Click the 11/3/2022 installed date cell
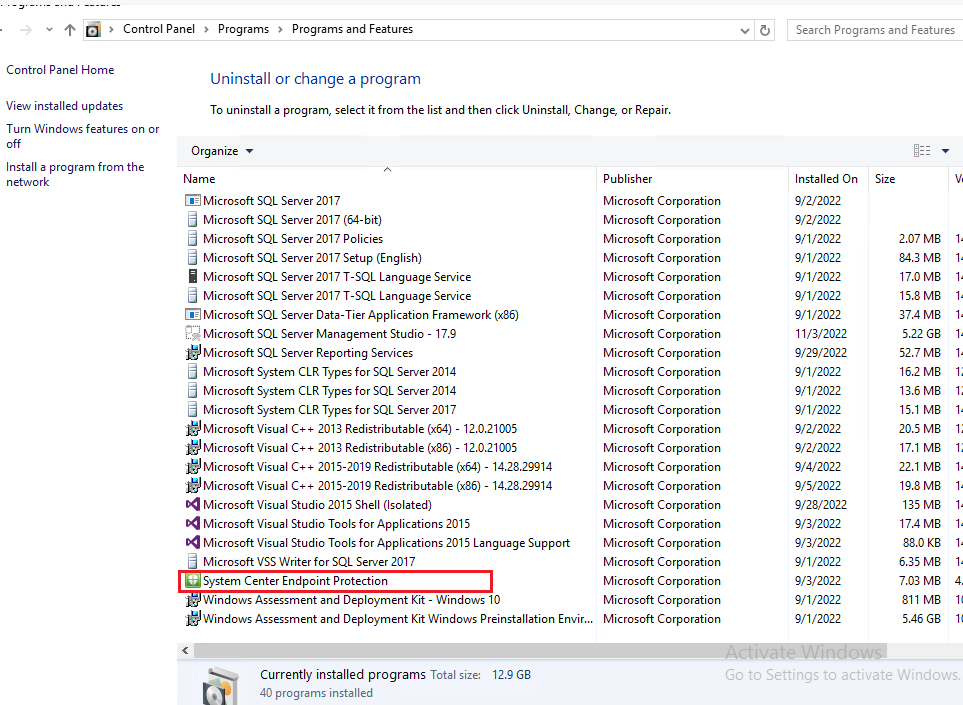The height and width of the screenshot is (705, 963). pos(821,333)
